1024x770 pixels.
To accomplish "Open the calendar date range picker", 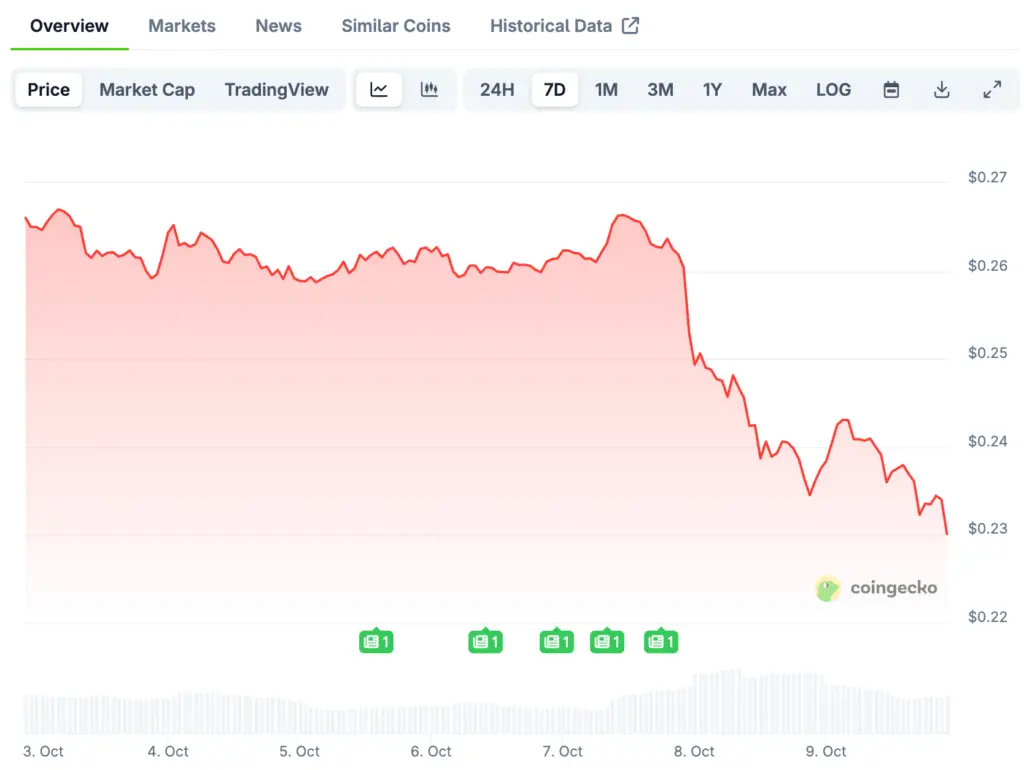I will coord(891,90).
